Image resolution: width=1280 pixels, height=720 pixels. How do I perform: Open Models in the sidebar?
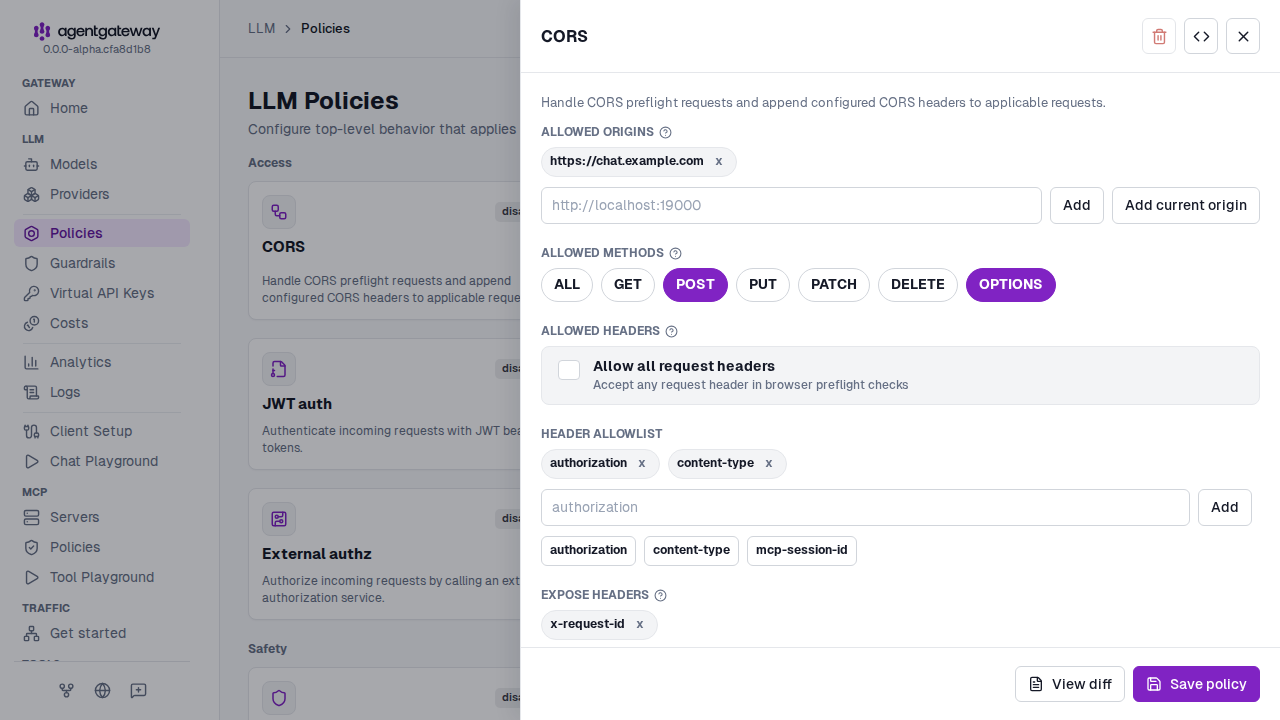(101, 164)
